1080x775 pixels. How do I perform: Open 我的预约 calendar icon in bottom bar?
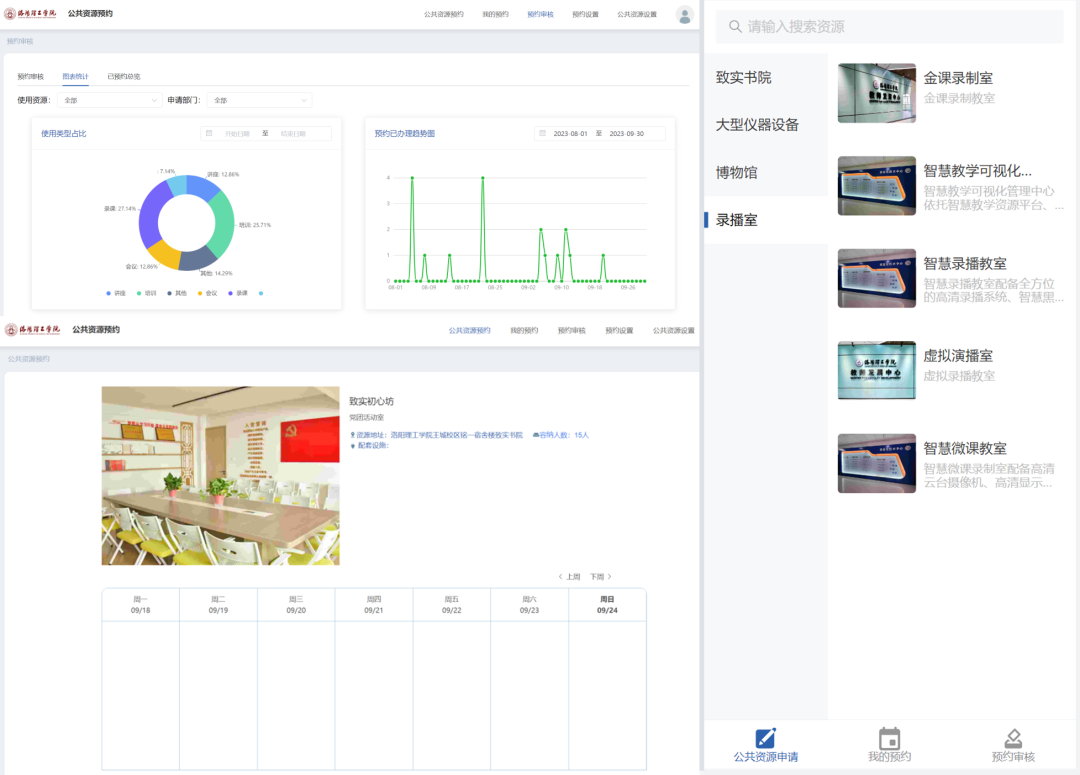(889, 738)
